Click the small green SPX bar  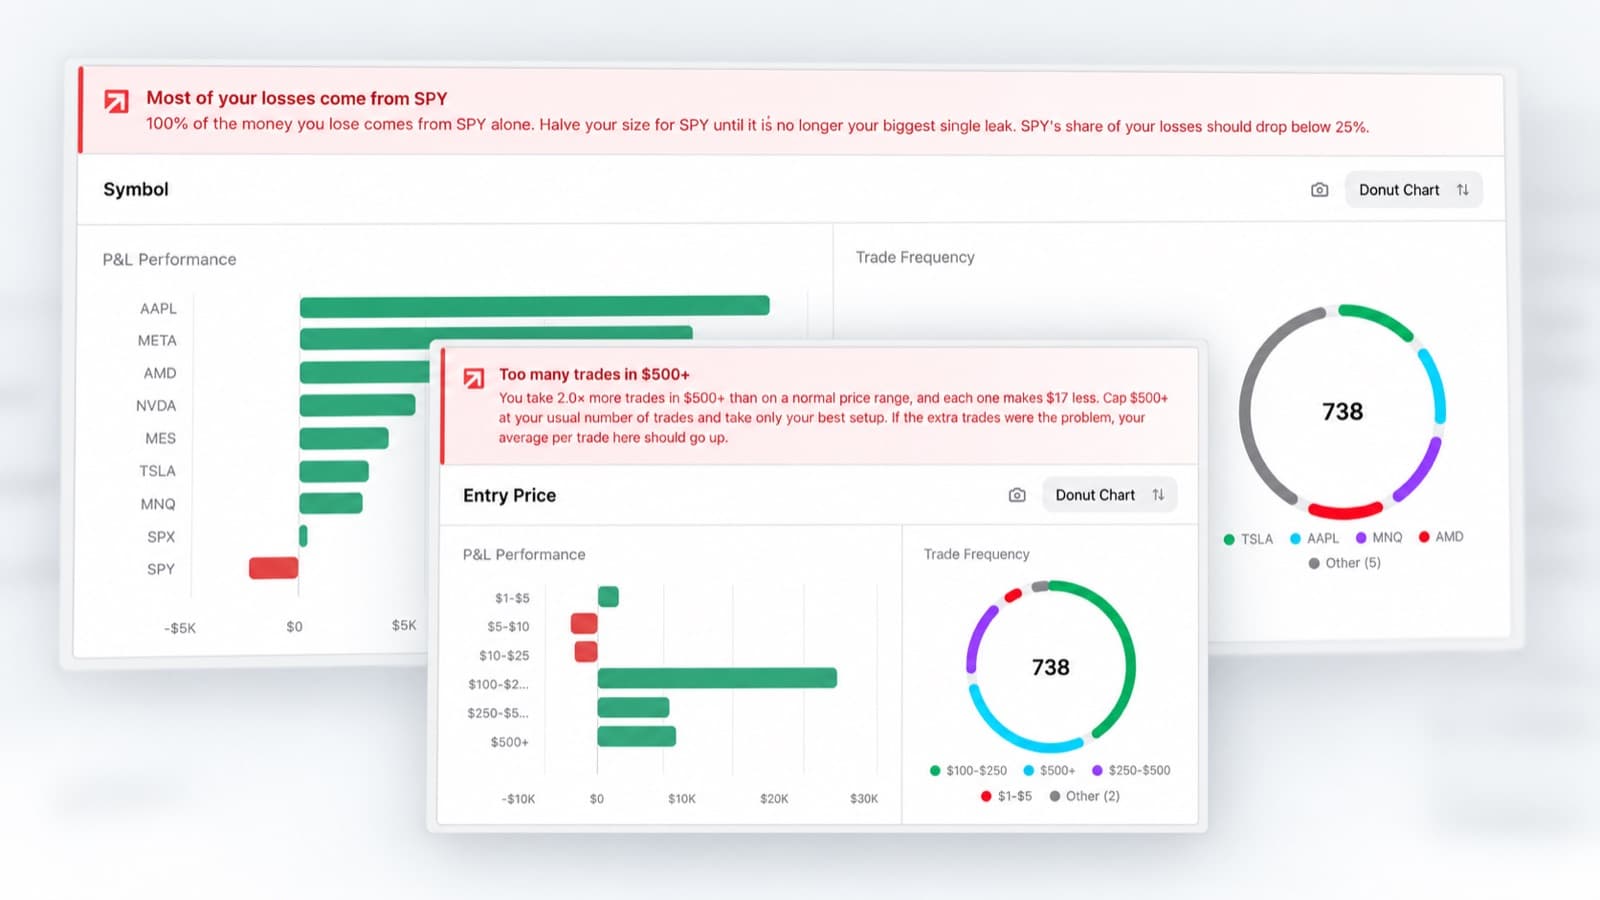[x=303, y=536]
